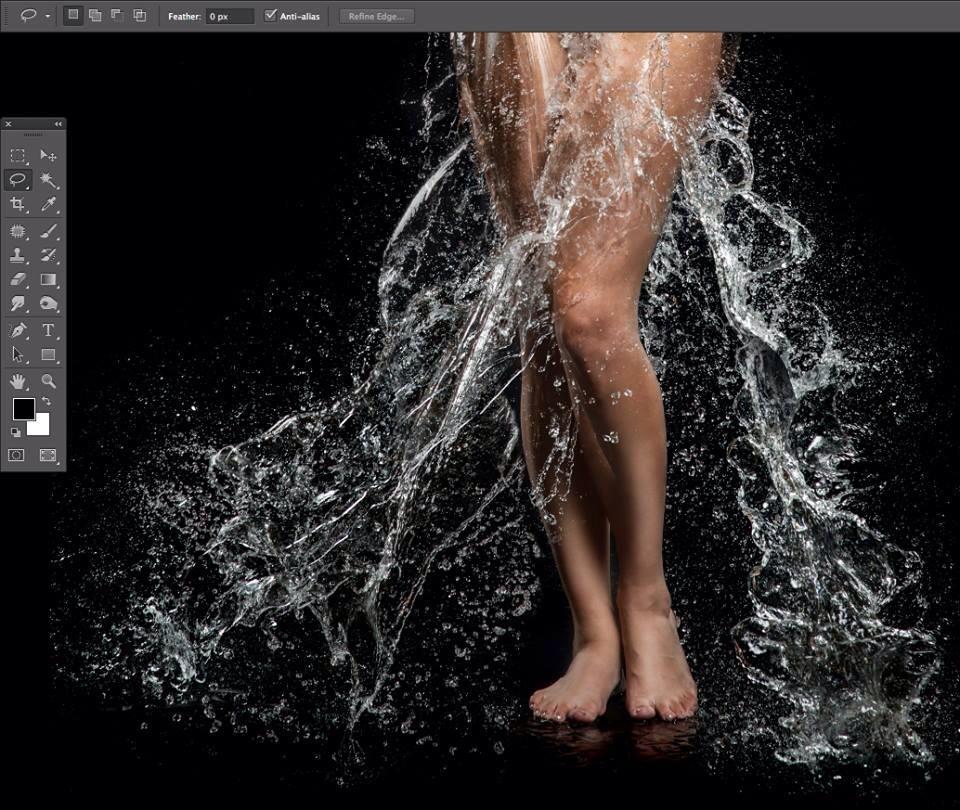Viewport: 960px width, 810px height.
Task: Open the black foreground color swatch
Action: click(22, 409)
